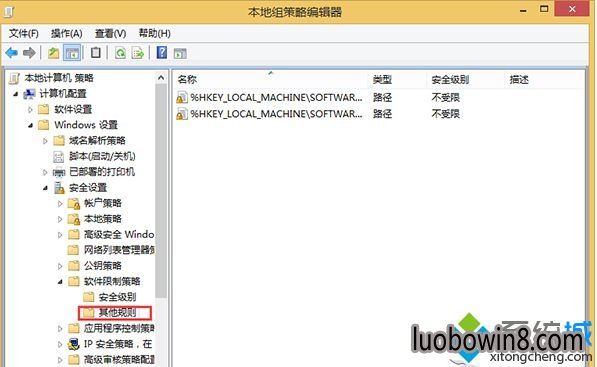Click the Export list toolbar icon

137,53
